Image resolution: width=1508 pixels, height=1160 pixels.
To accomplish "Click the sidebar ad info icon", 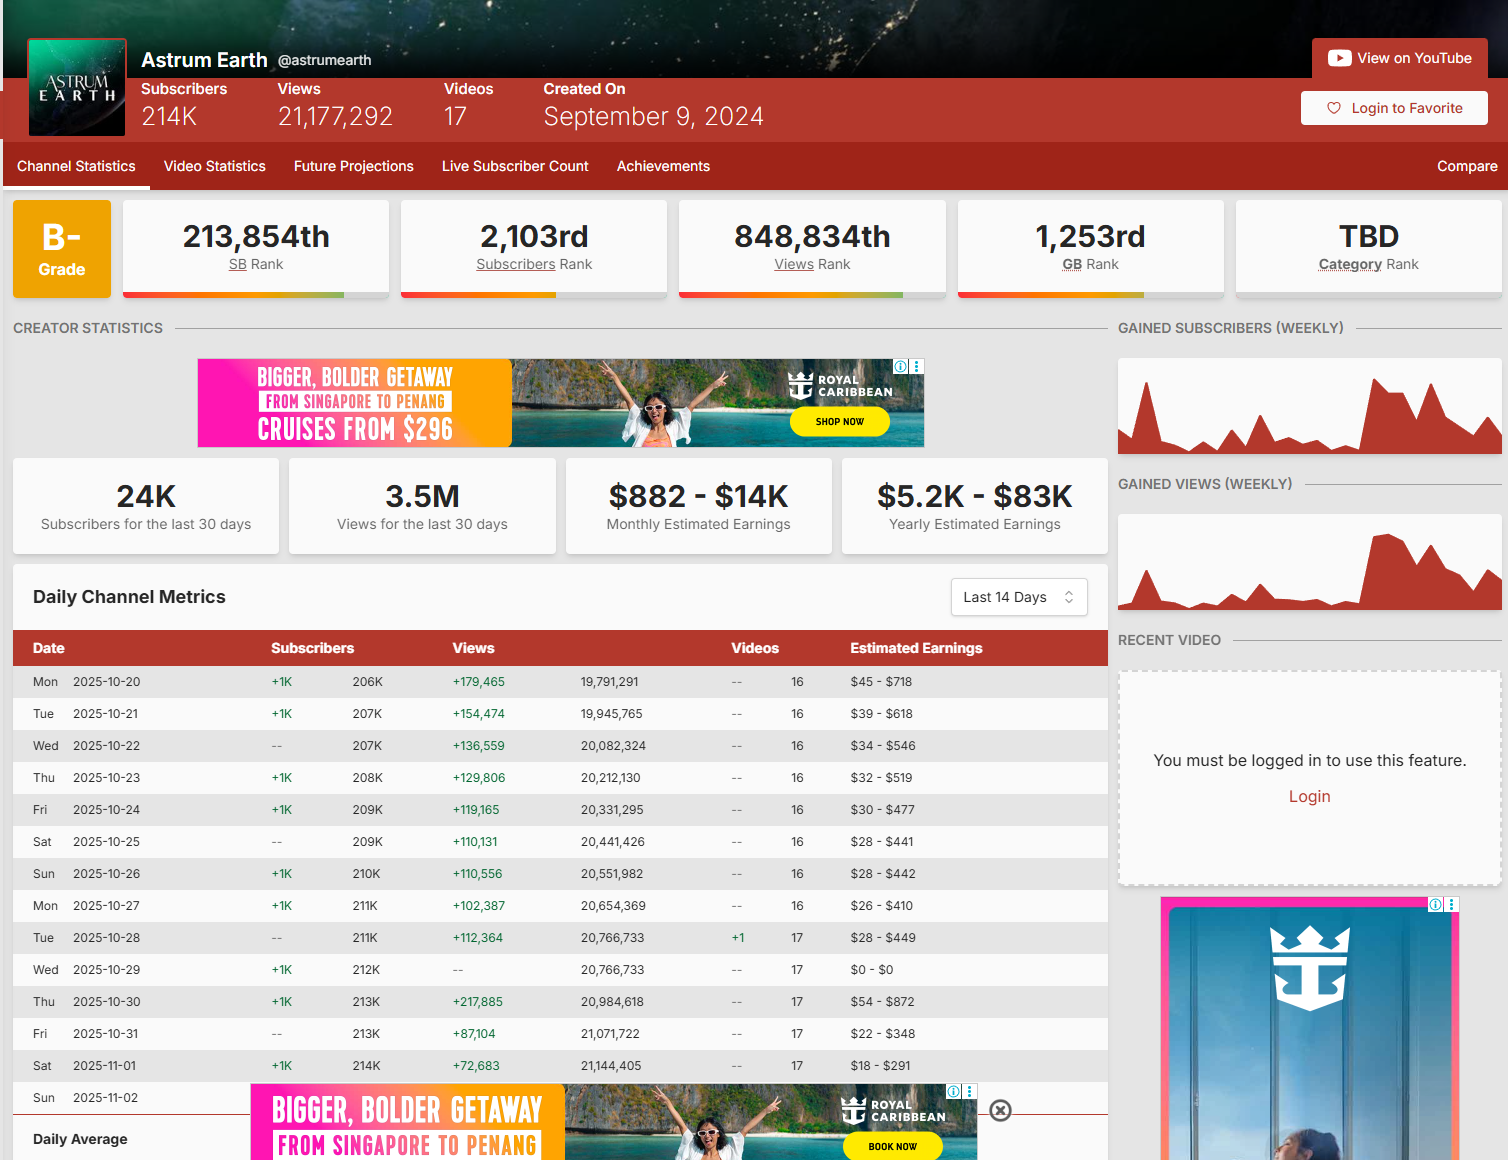I will 1435,904.
